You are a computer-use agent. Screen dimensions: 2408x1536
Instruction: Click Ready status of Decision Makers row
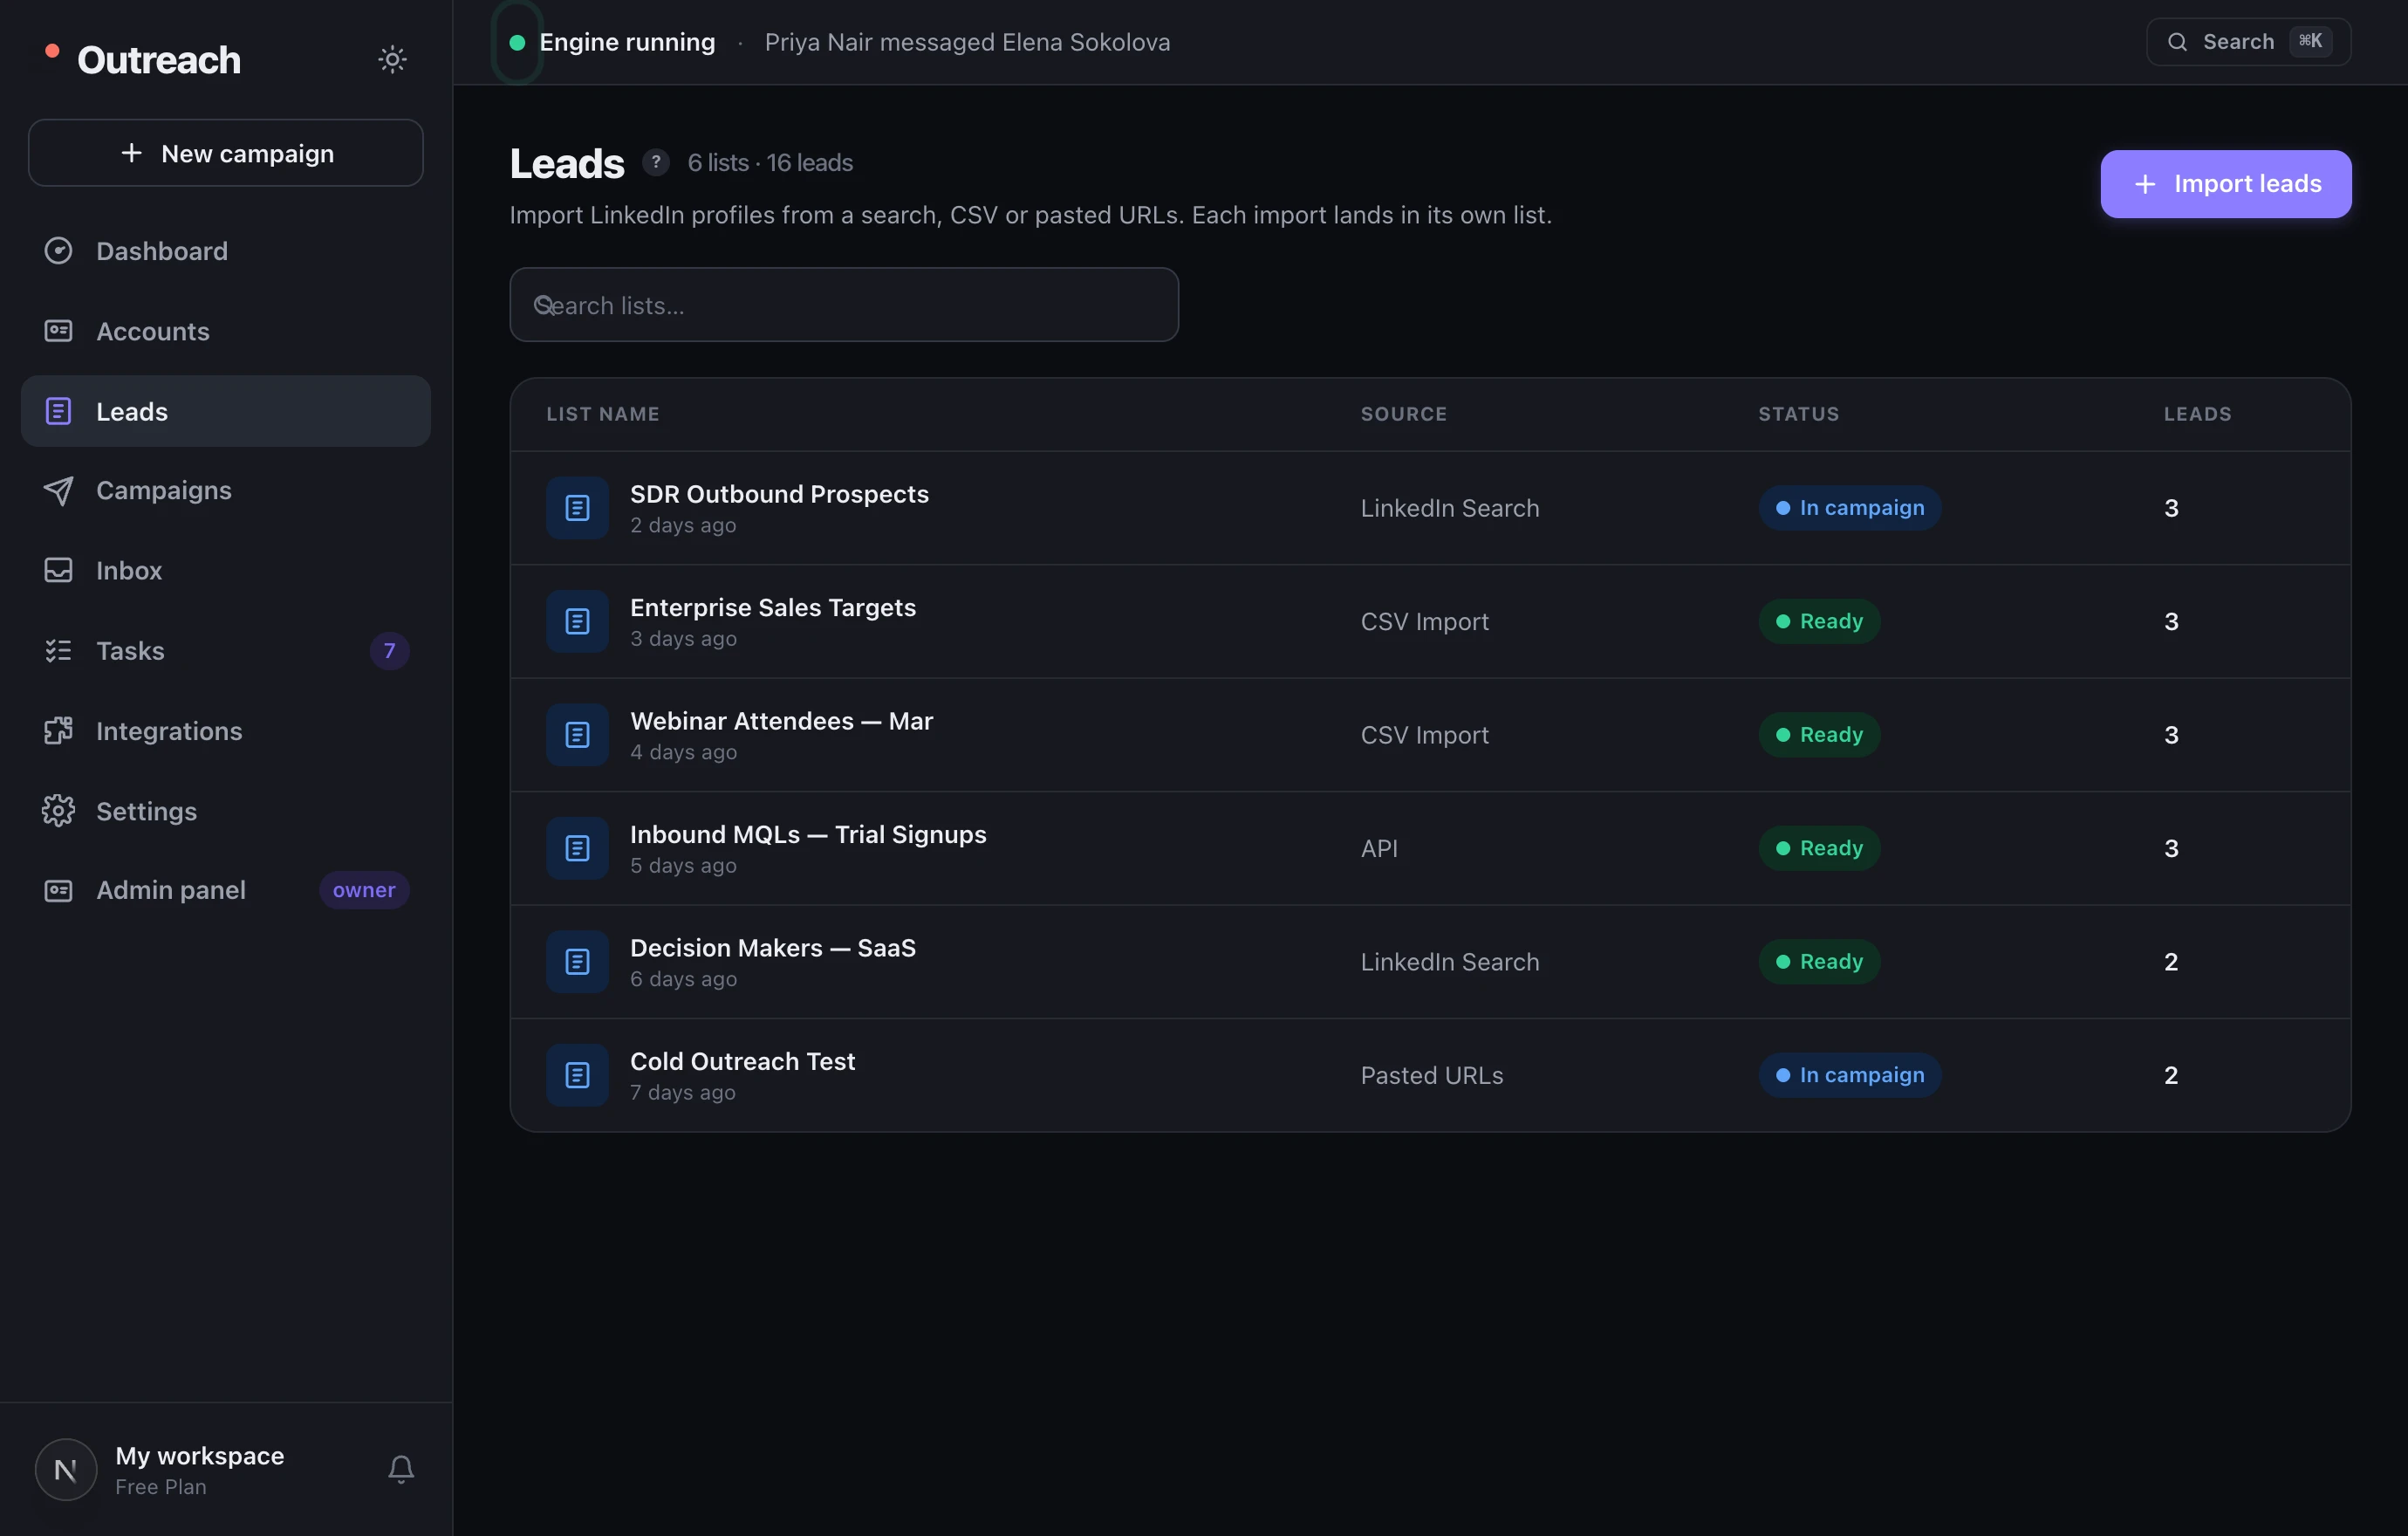pyautogui.click(x=1819, y=962)
